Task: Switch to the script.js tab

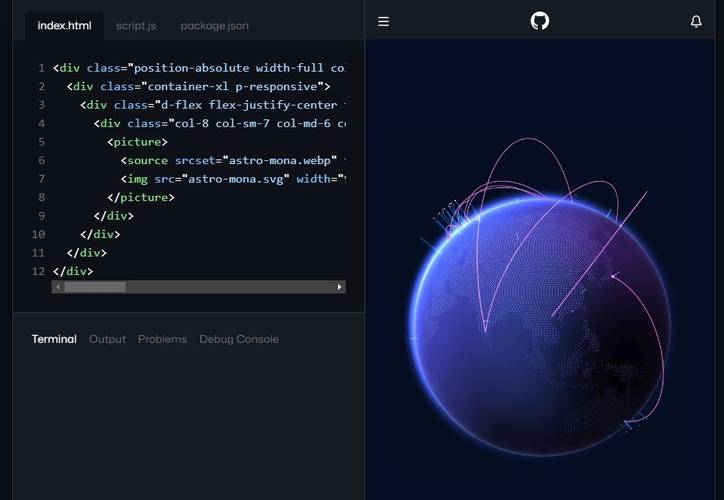Action: [x=136, y=26]
